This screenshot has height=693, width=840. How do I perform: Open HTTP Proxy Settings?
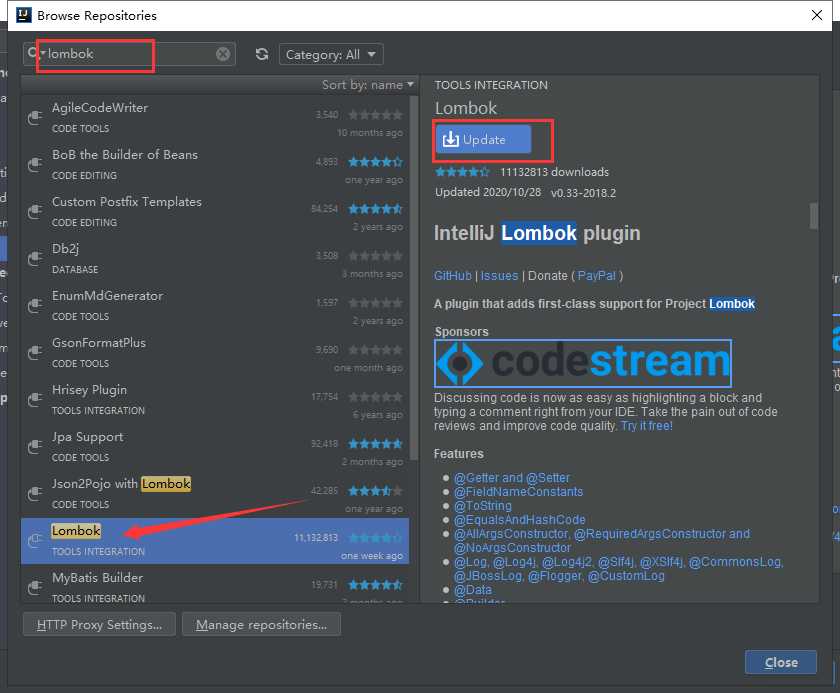point(99,624)
